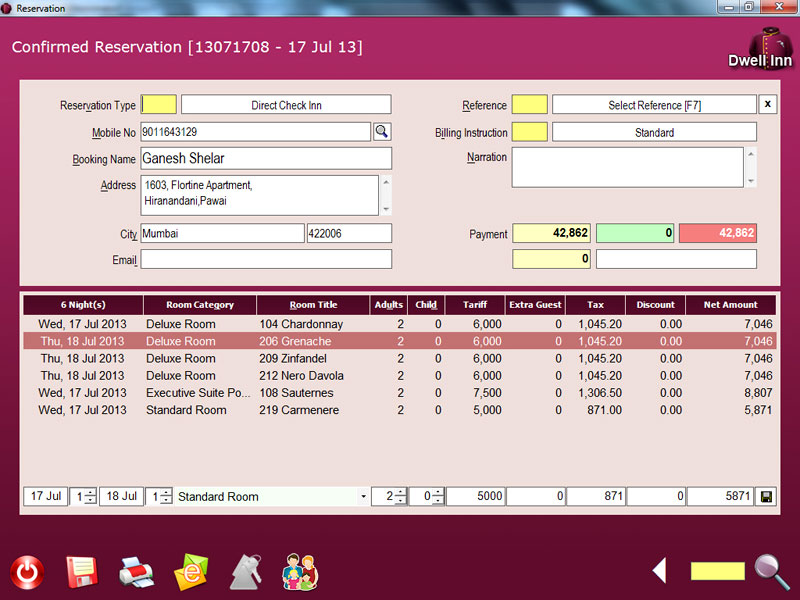The height and width of the screenshot is (600, 800).
Task: Click the room key tag icon
Action: [245, 572]
